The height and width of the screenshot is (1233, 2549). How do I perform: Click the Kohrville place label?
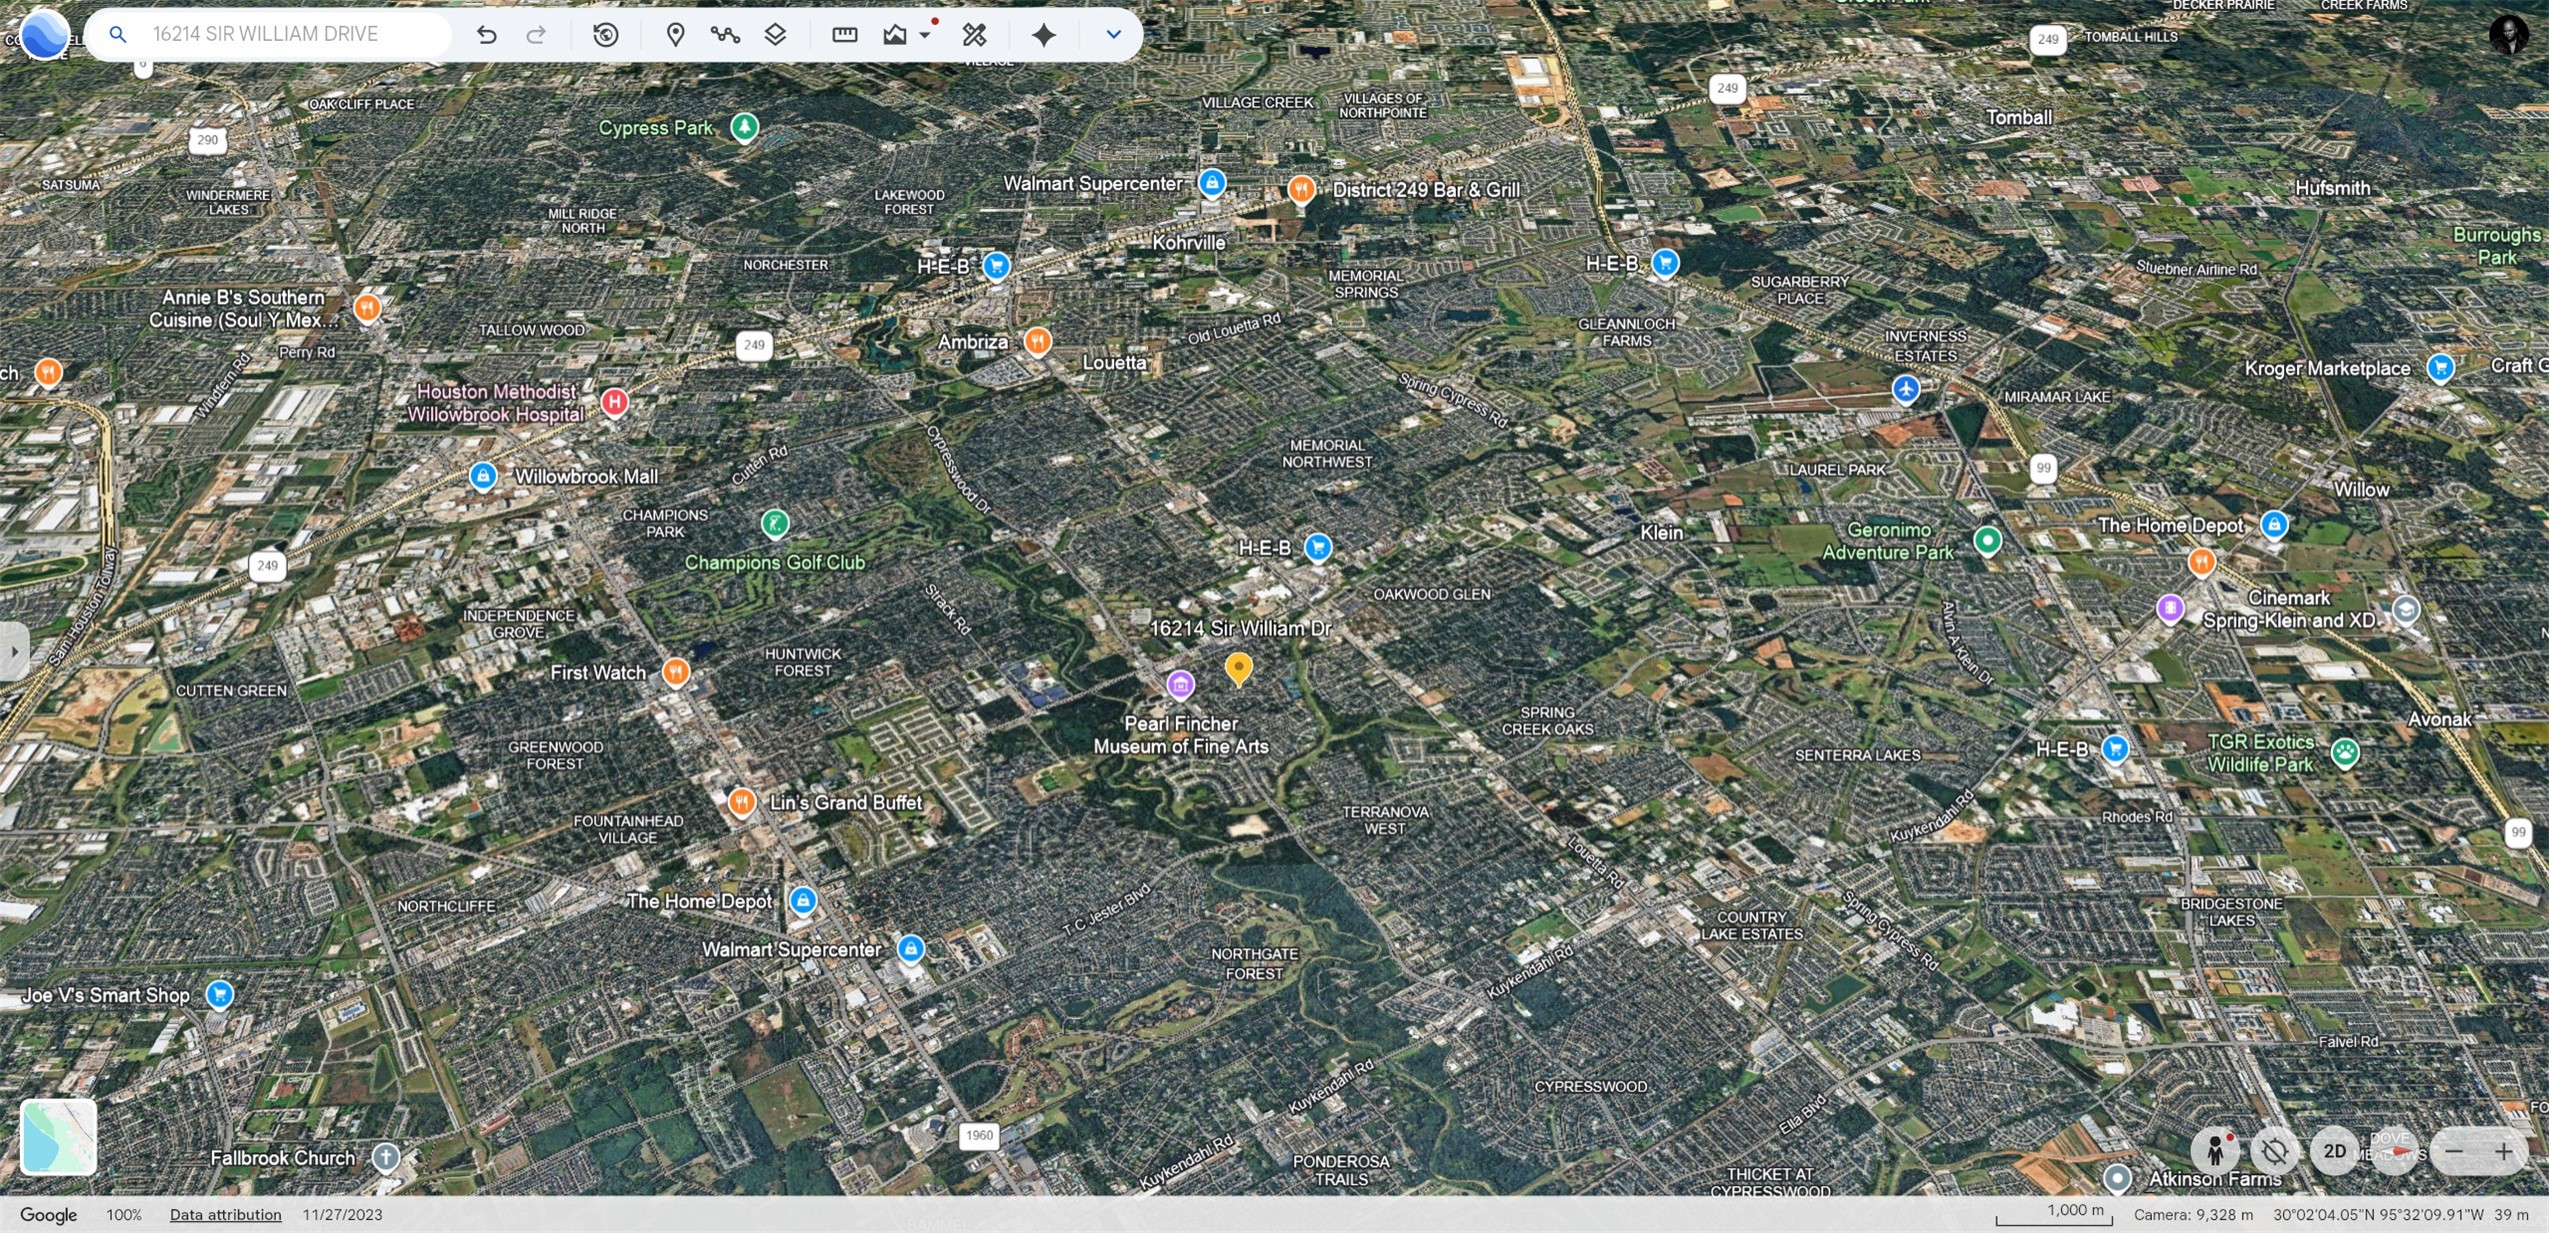point(1188,242)
